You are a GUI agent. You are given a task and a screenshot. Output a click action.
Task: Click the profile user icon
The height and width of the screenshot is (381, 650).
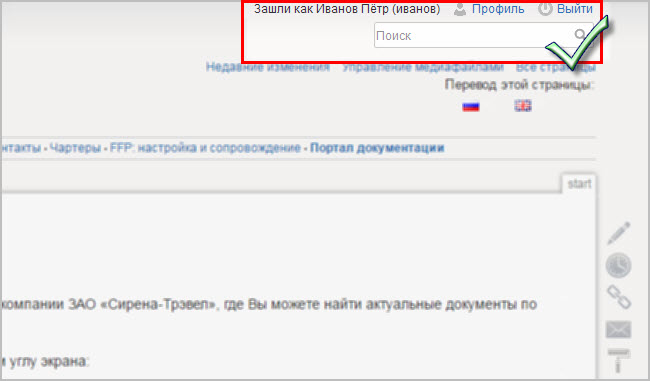click(x=460, y=9)
